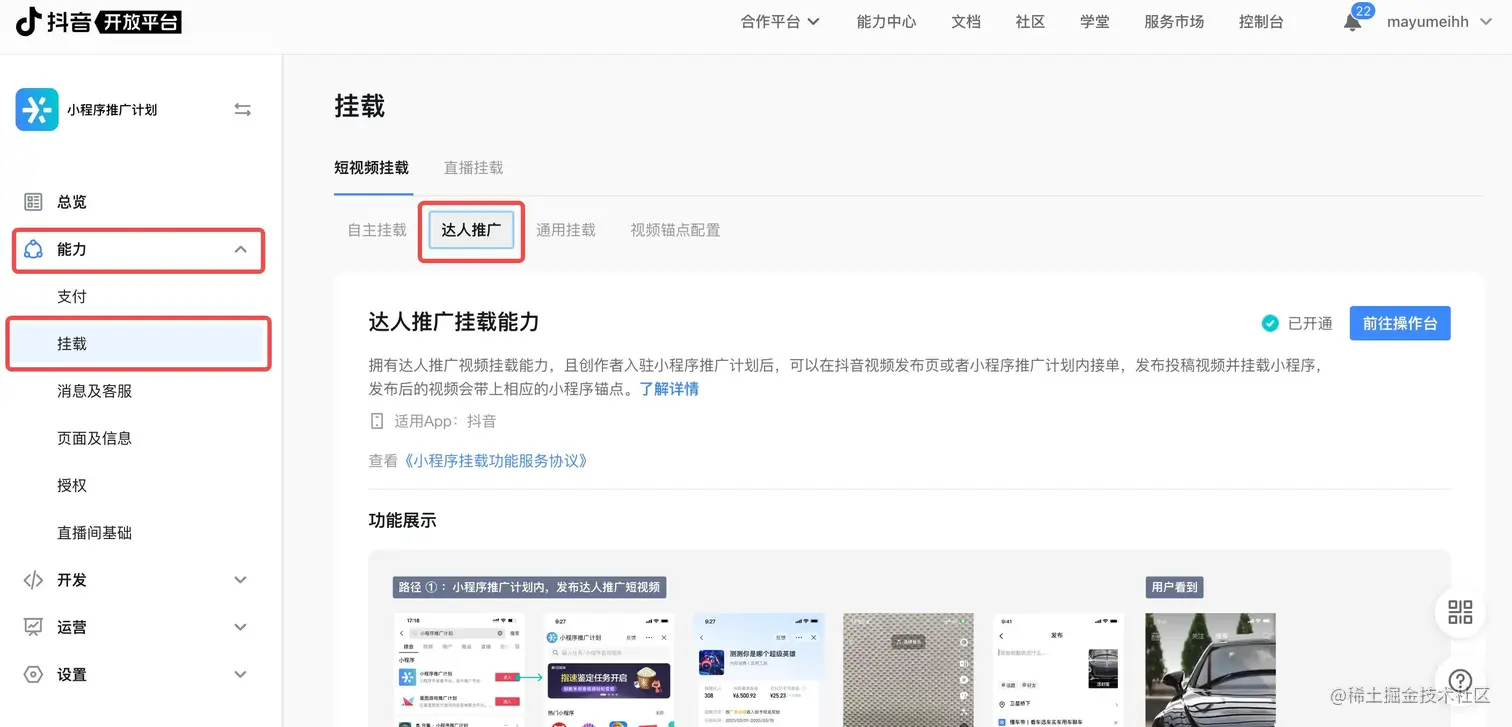This screenshot has width=1512, height=727.
Task: Open 控制台 in the top navigation
Action: pyautogui.click(x=1261, y=22)
